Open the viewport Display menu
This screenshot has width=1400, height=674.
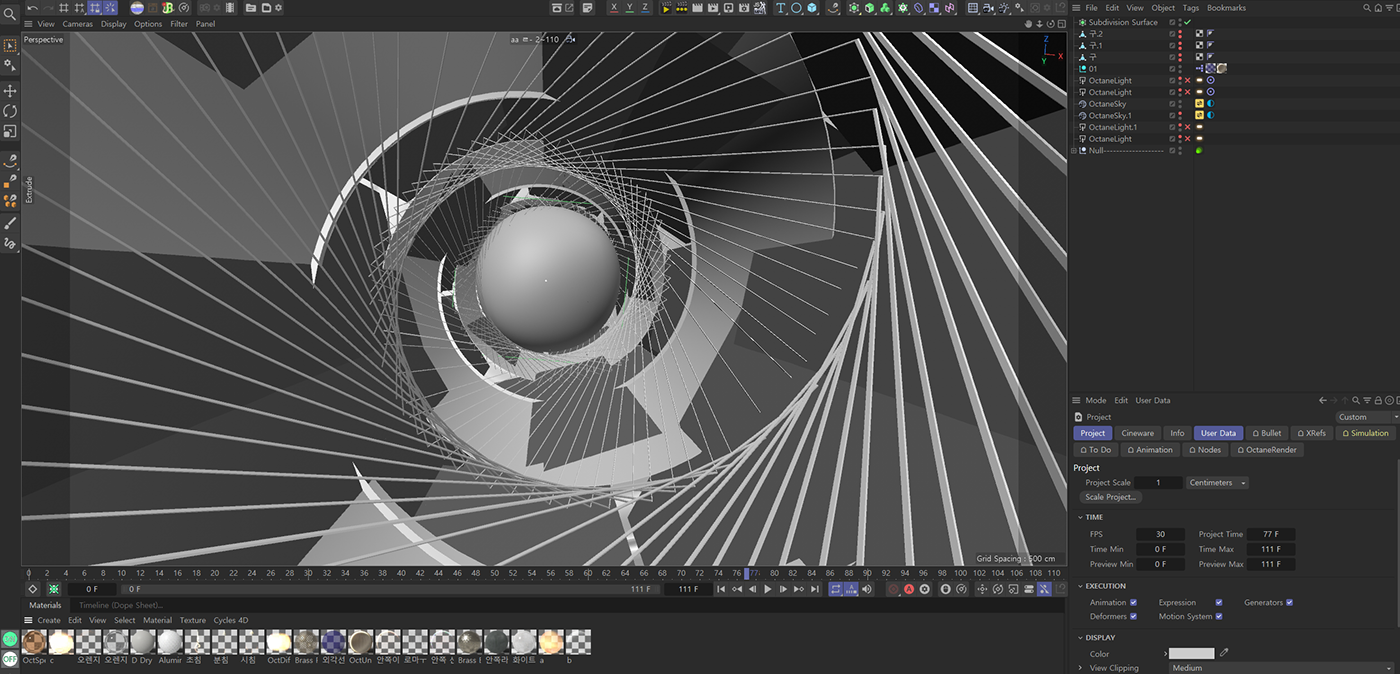(x=114, y=24)
